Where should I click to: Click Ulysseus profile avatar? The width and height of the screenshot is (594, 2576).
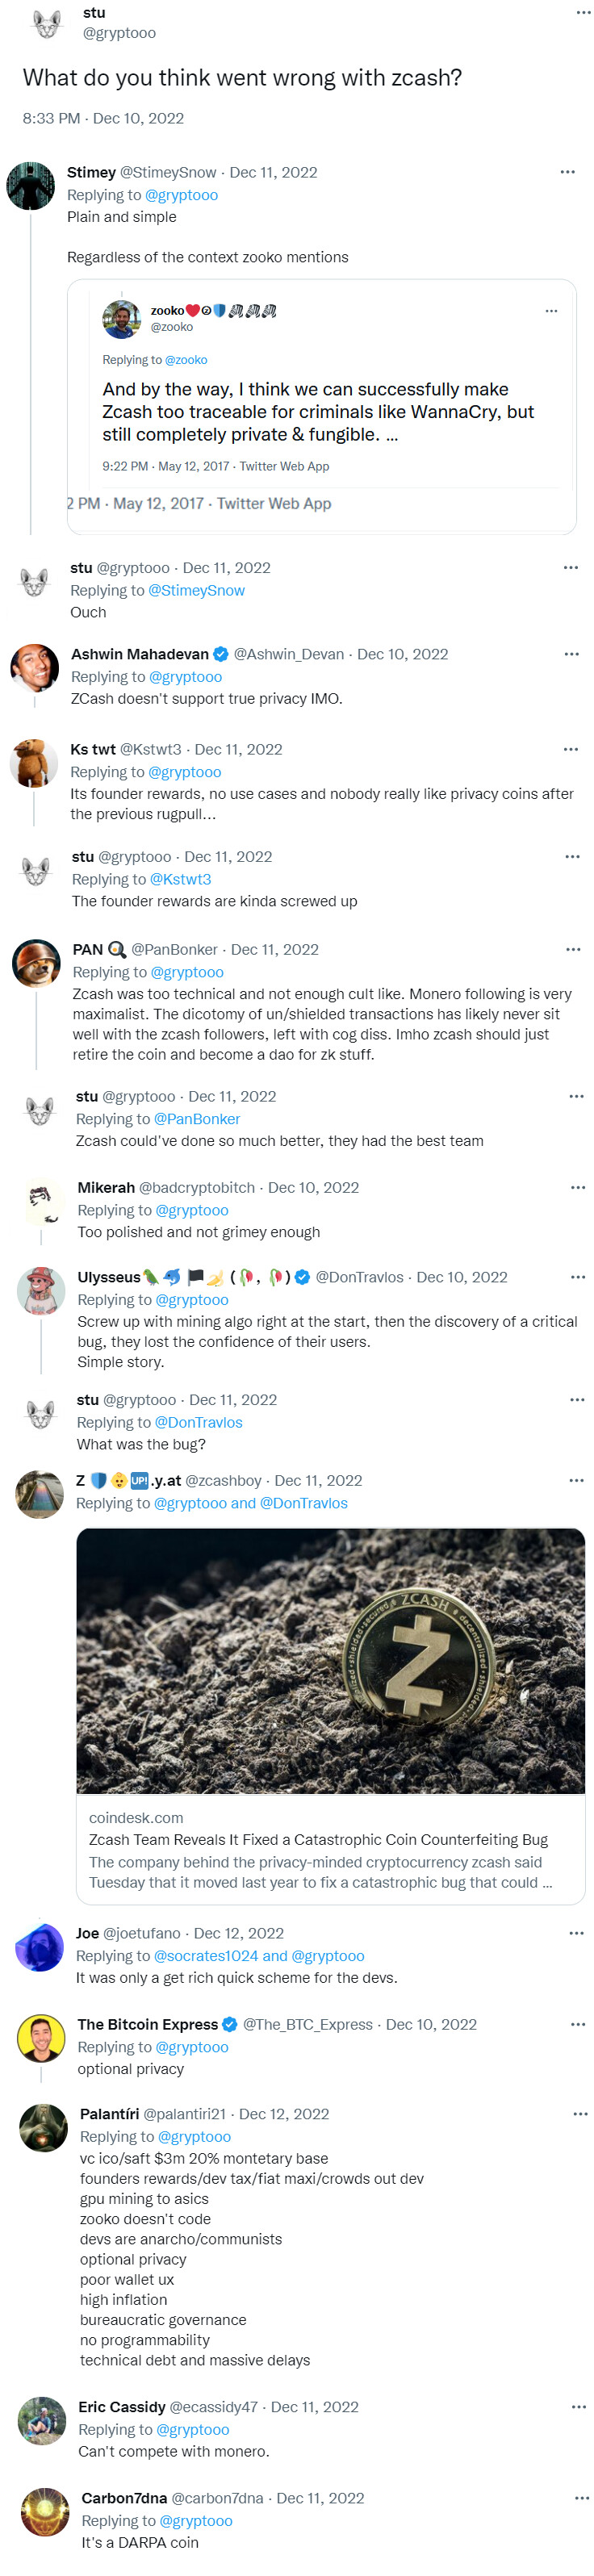point(41,1291)
